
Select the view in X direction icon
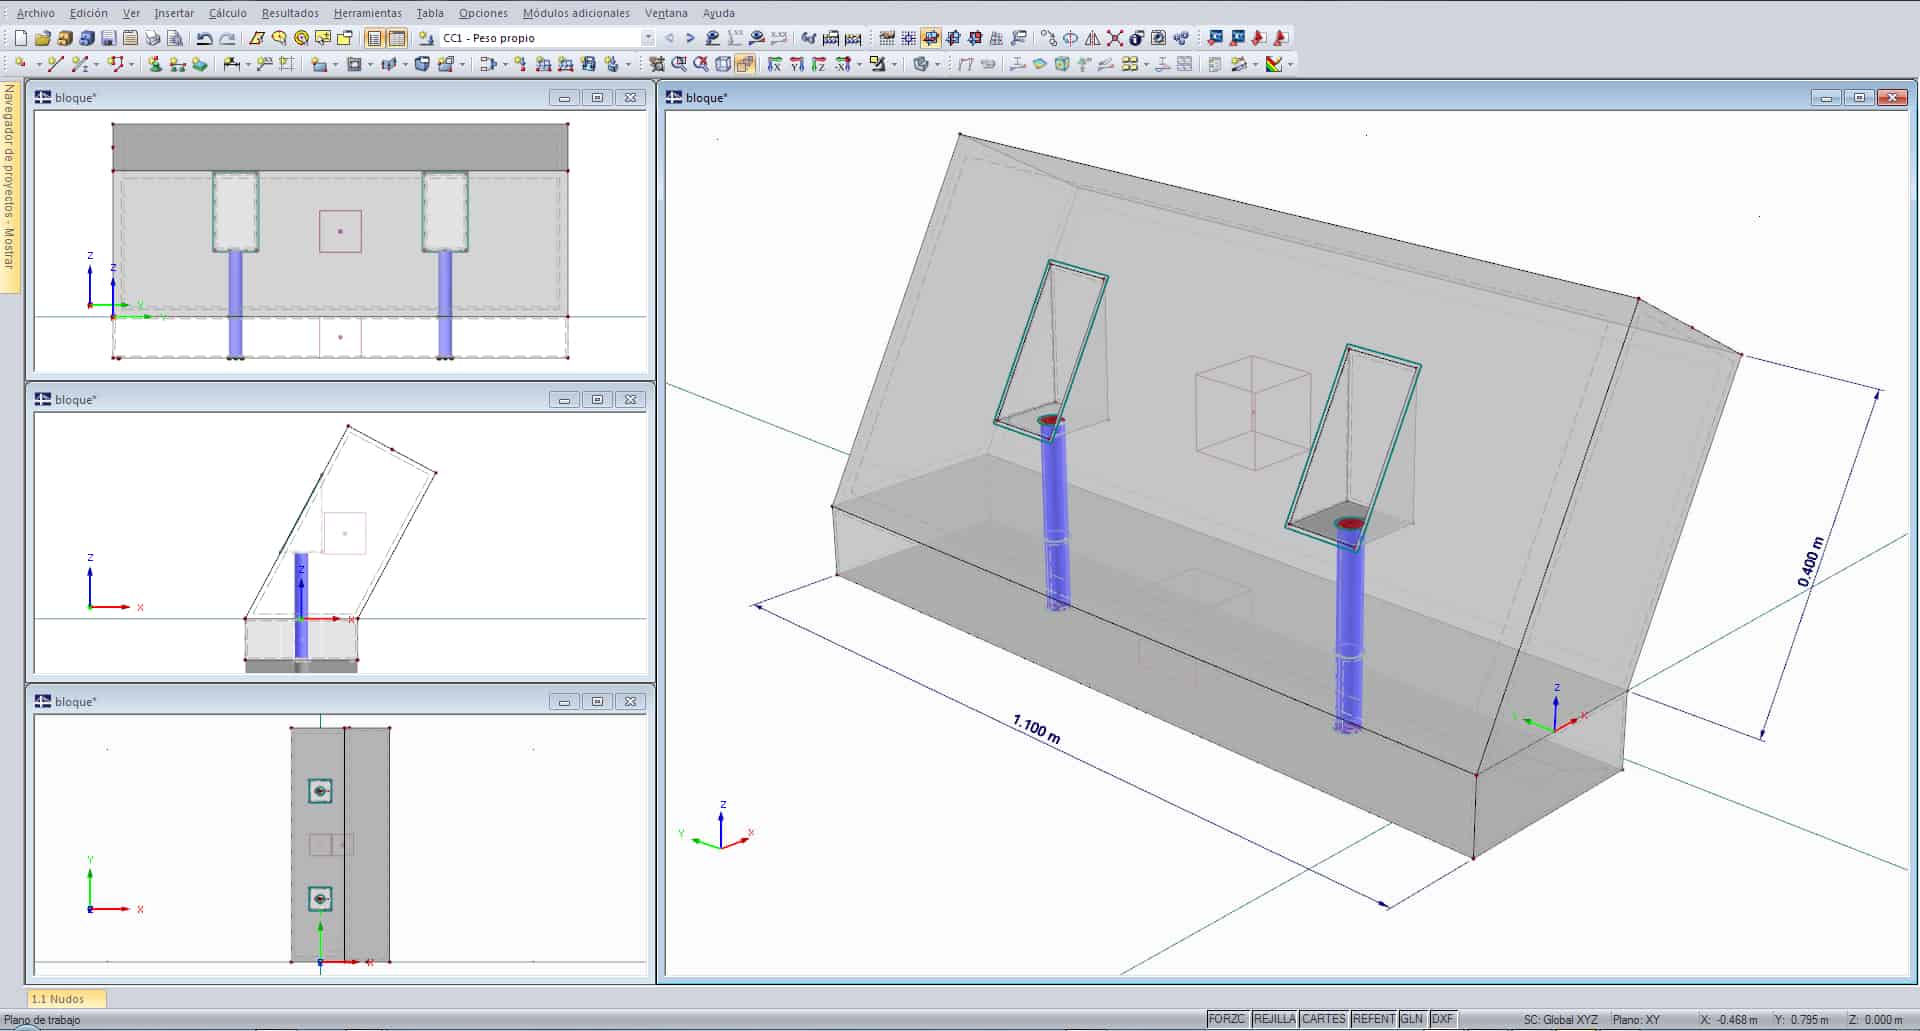click(x=775, y=64)
